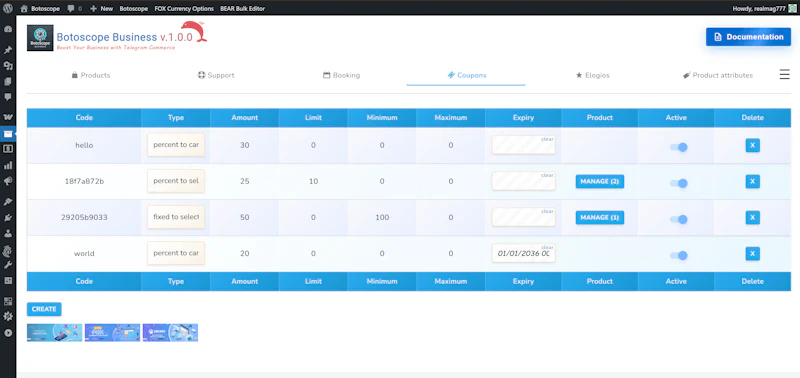Toggle active switch for world coupon

click(x=679, y=256)
